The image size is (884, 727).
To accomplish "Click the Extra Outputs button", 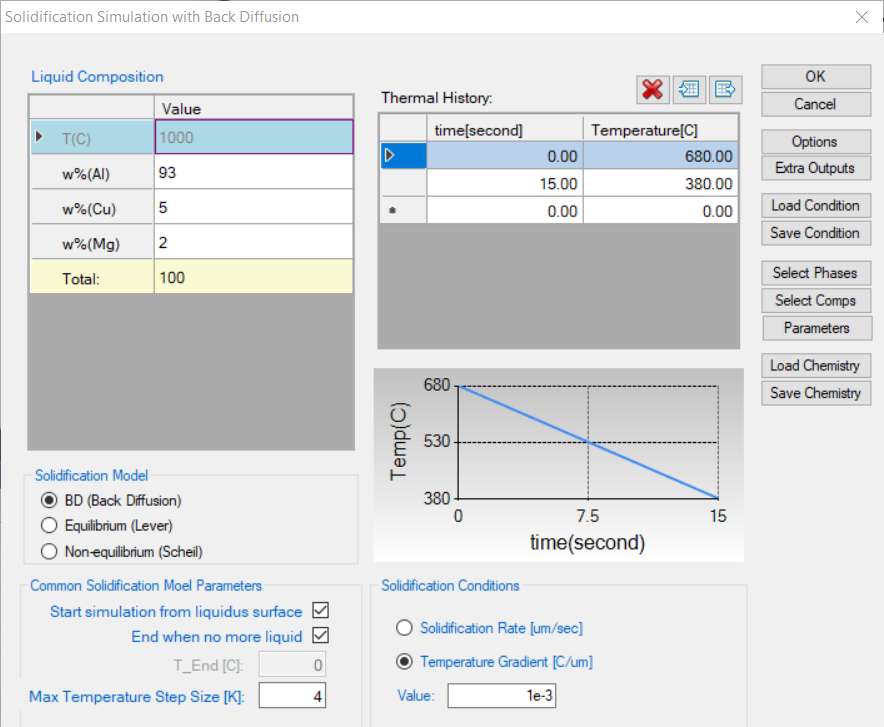I will click(815, 168).
